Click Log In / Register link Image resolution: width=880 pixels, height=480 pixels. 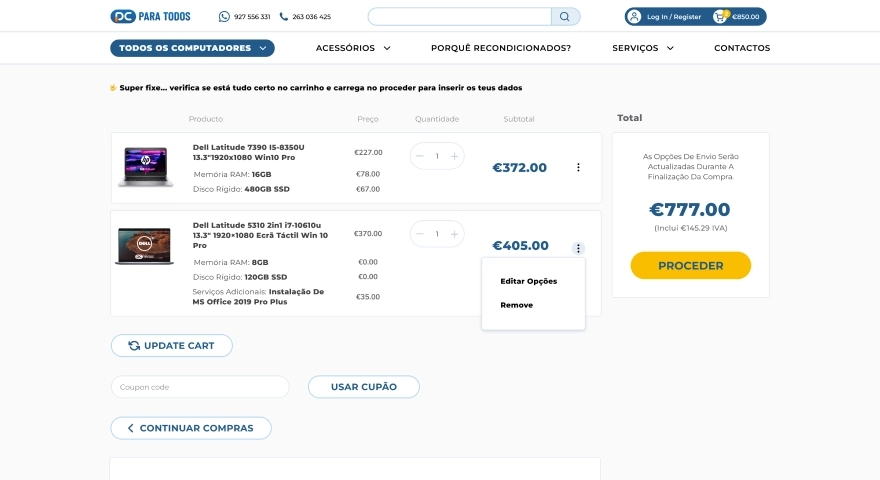[x=674, y=17]
